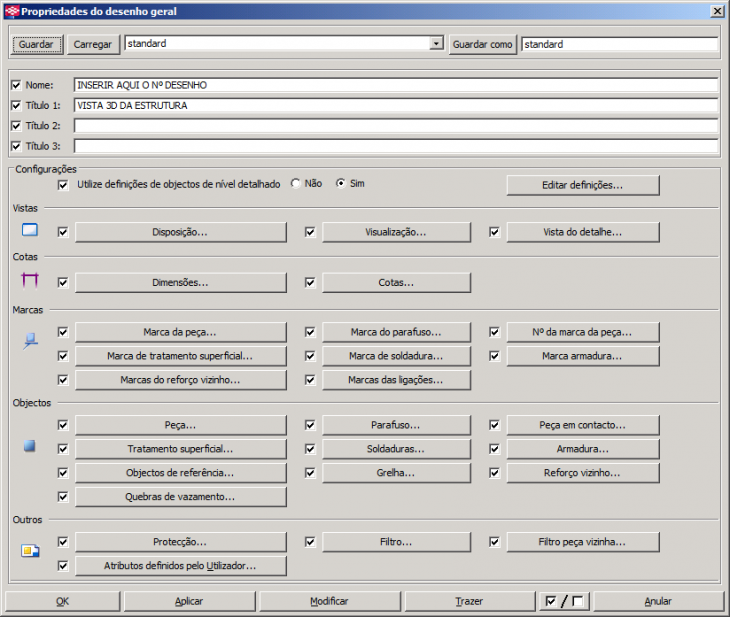The width and height of the screenshot is (730, 617).
Task: Click the Objectos blue cube icon
Action: [30, 446]
